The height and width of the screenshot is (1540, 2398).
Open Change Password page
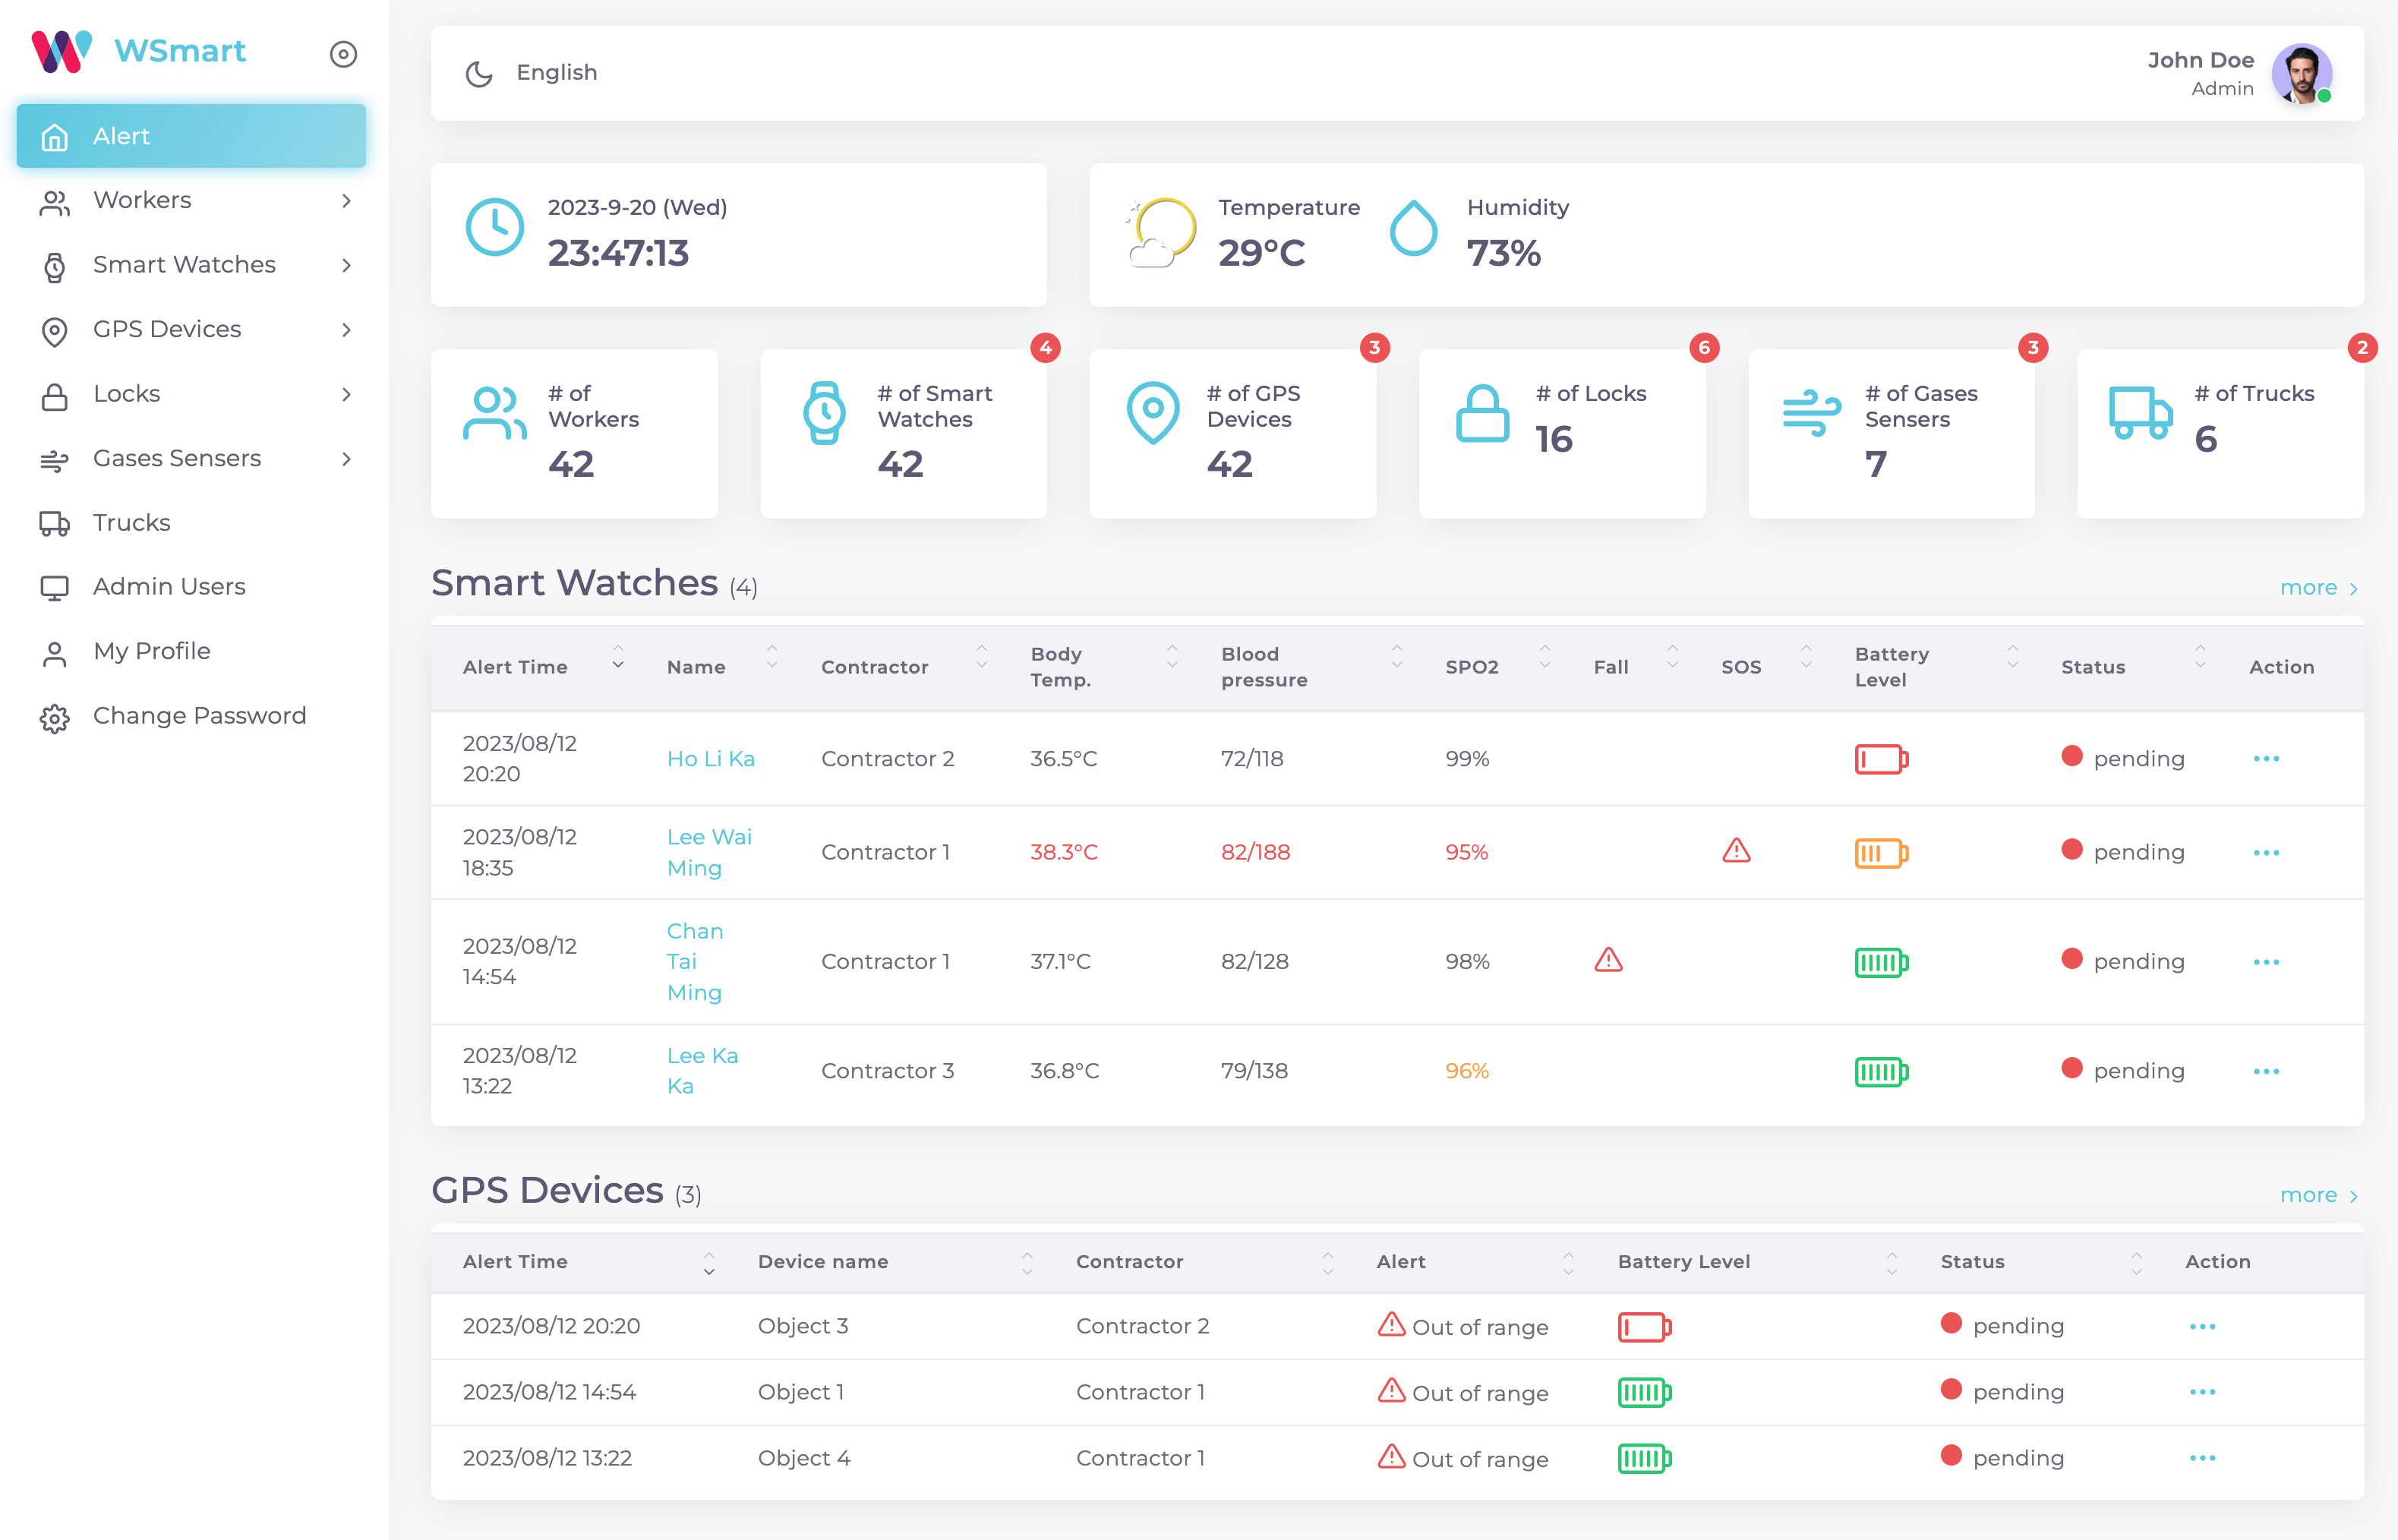click(191, 716)
